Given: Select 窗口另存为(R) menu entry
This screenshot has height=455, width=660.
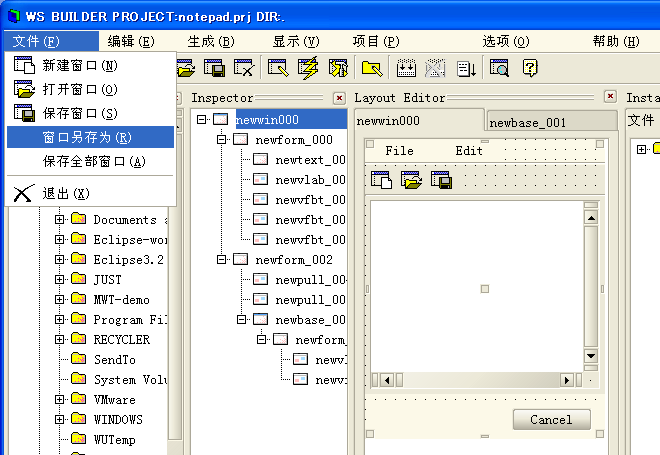Looking at the screenshot, I should (90, 137).
